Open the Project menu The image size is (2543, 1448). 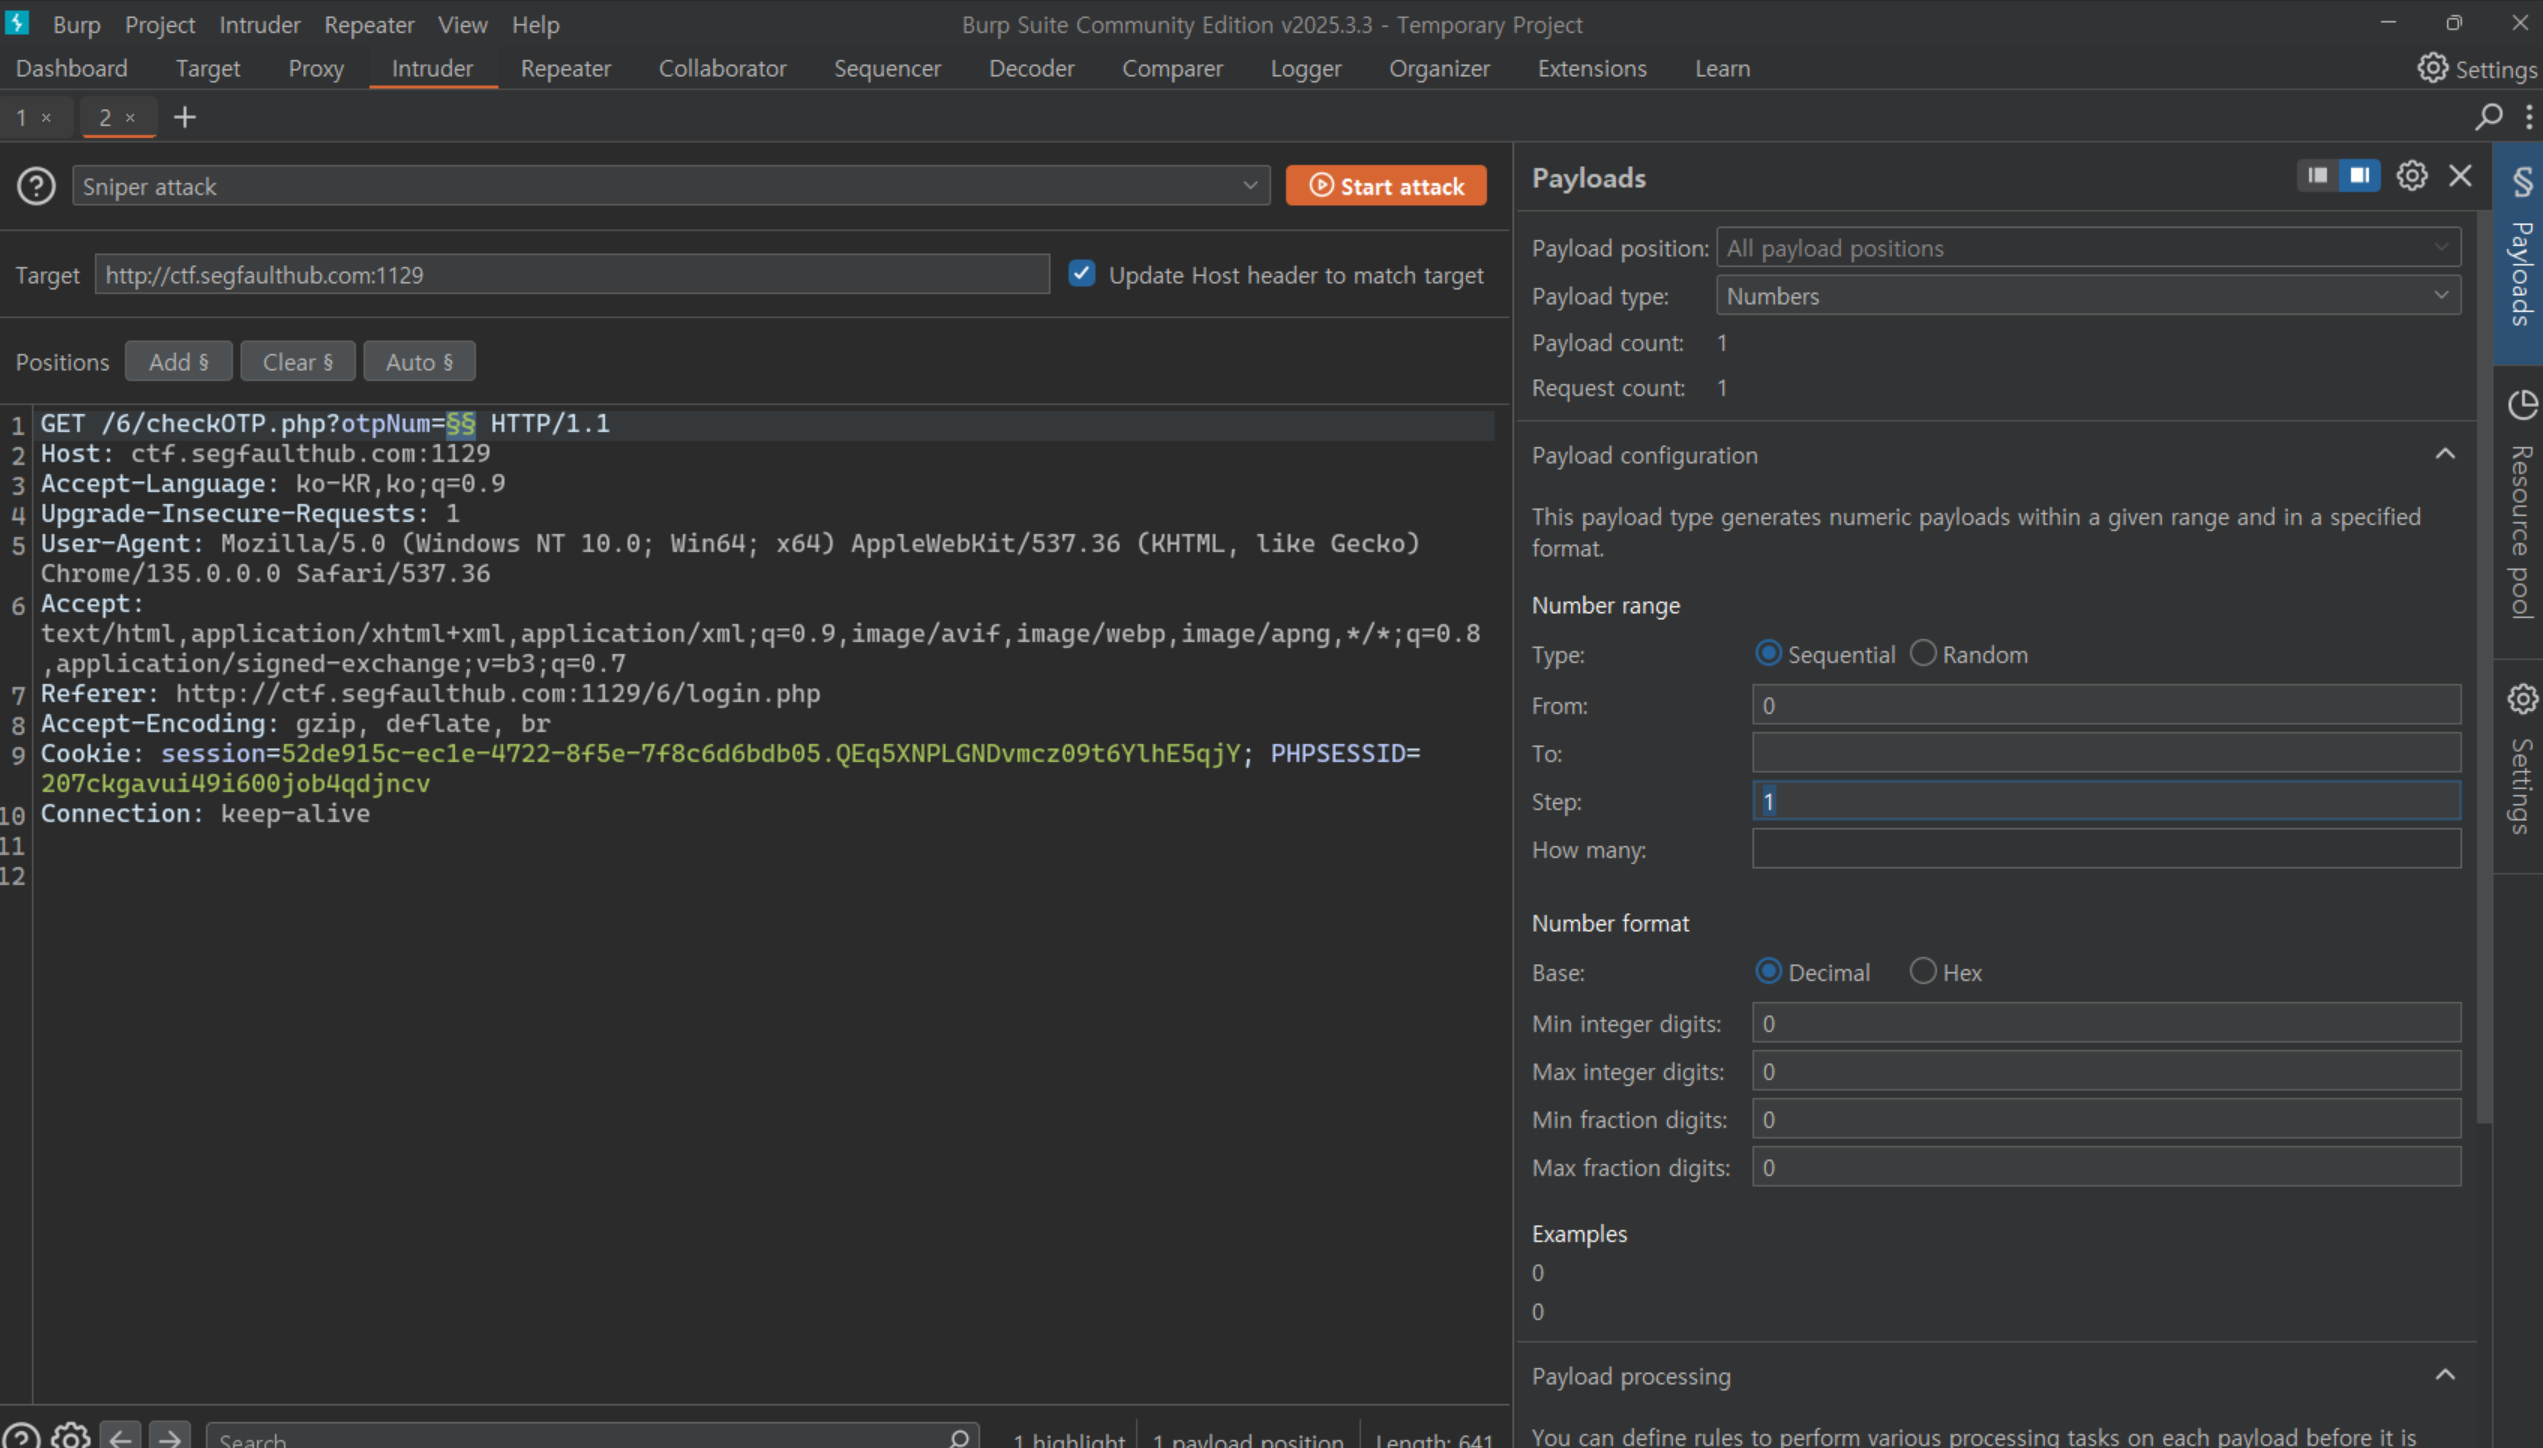point(160,24)
